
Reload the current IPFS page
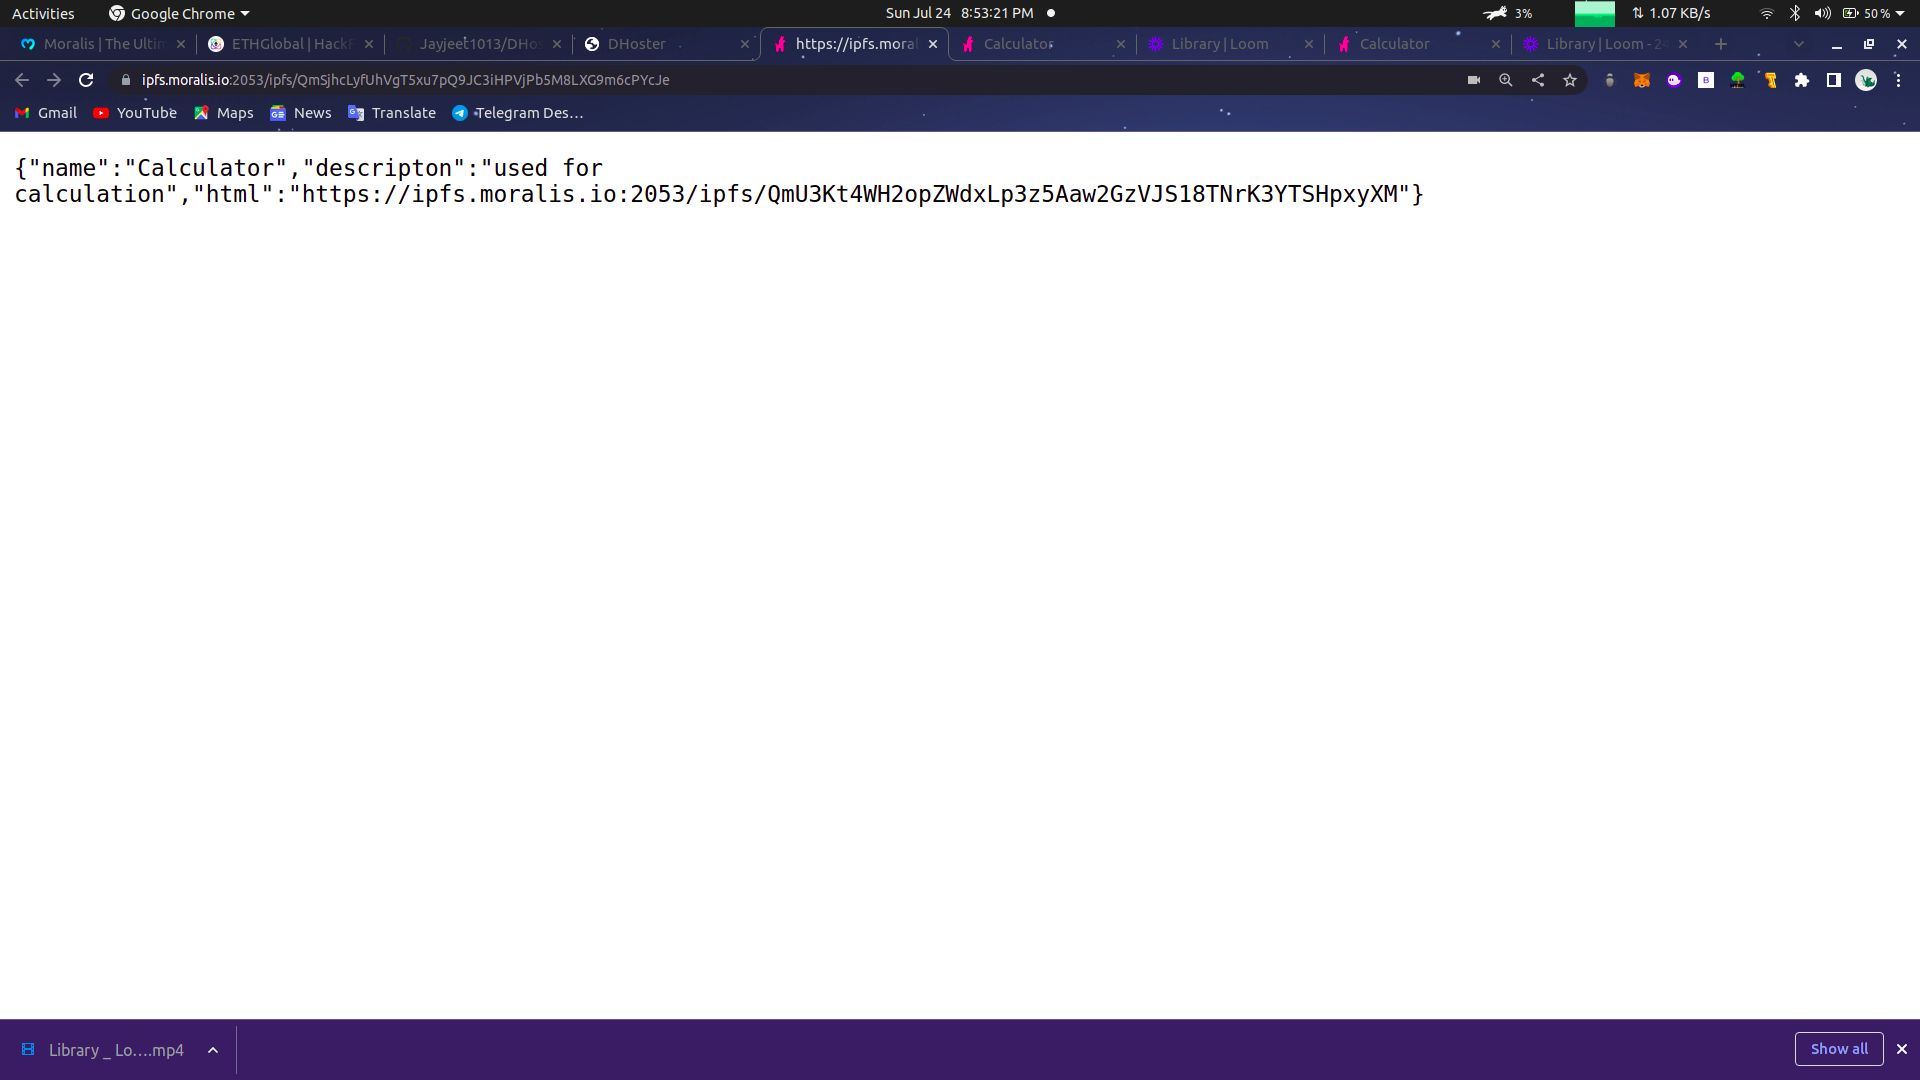coord(86,80)
